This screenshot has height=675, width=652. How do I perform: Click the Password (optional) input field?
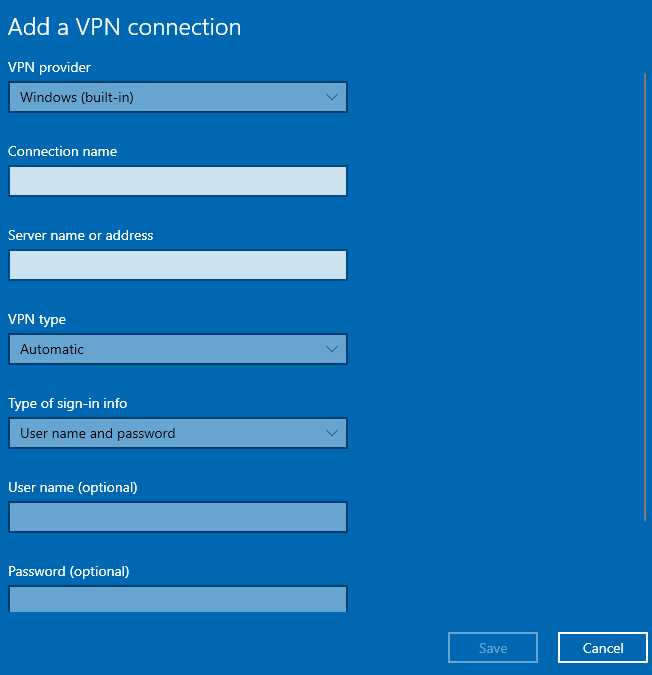(x=178, y=599)
